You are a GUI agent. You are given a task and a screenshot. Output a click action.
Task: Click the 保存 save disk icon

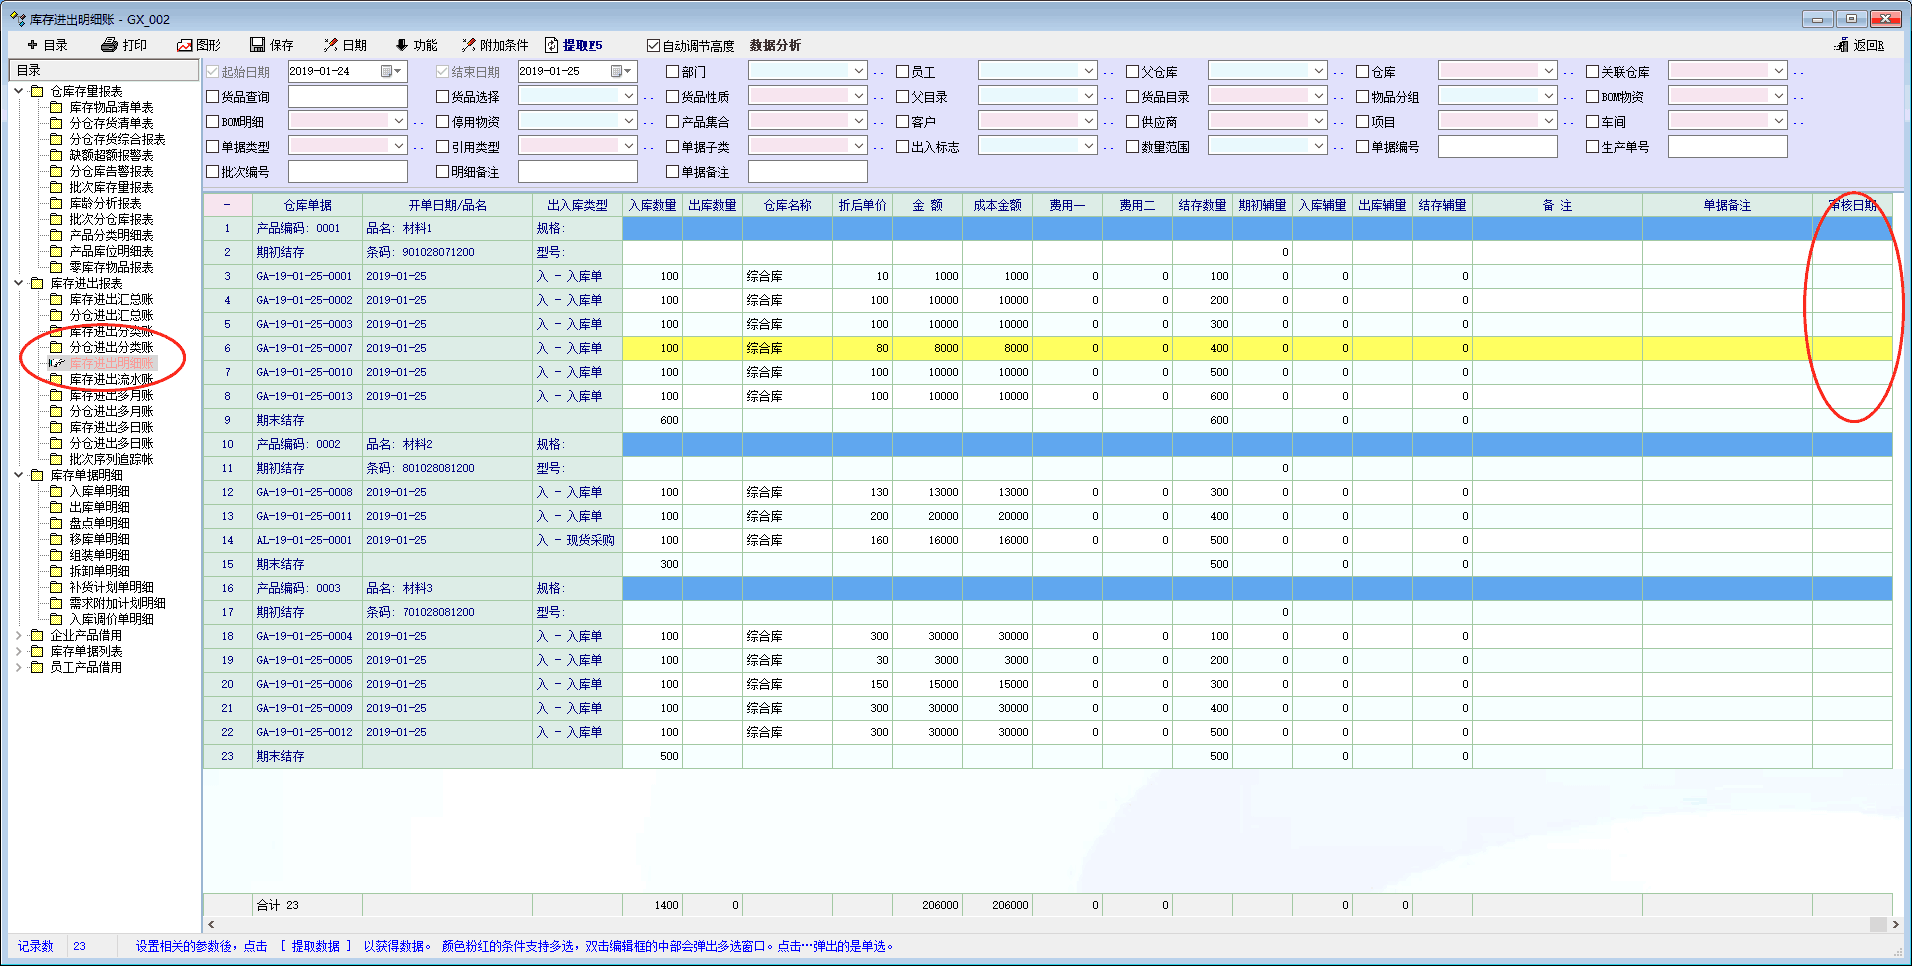[x=257, y=45]
